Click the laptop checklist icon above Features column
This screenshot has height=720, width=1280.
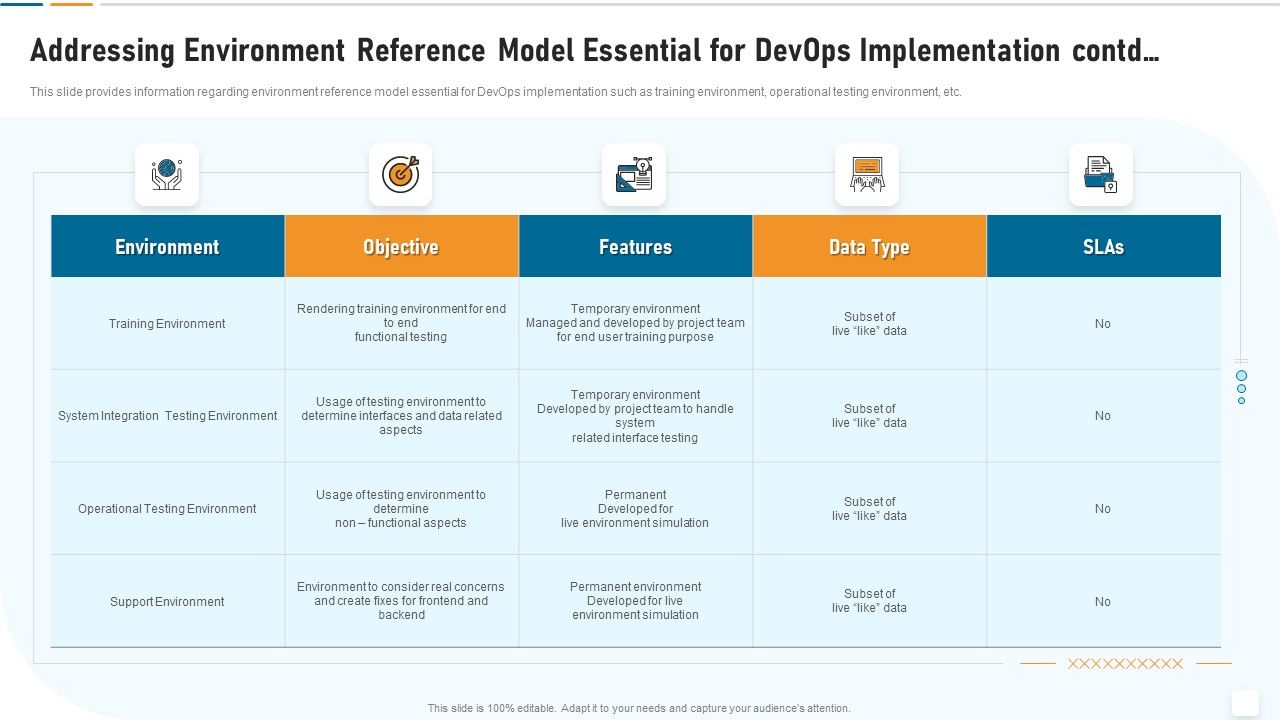[x=635, y=173]
